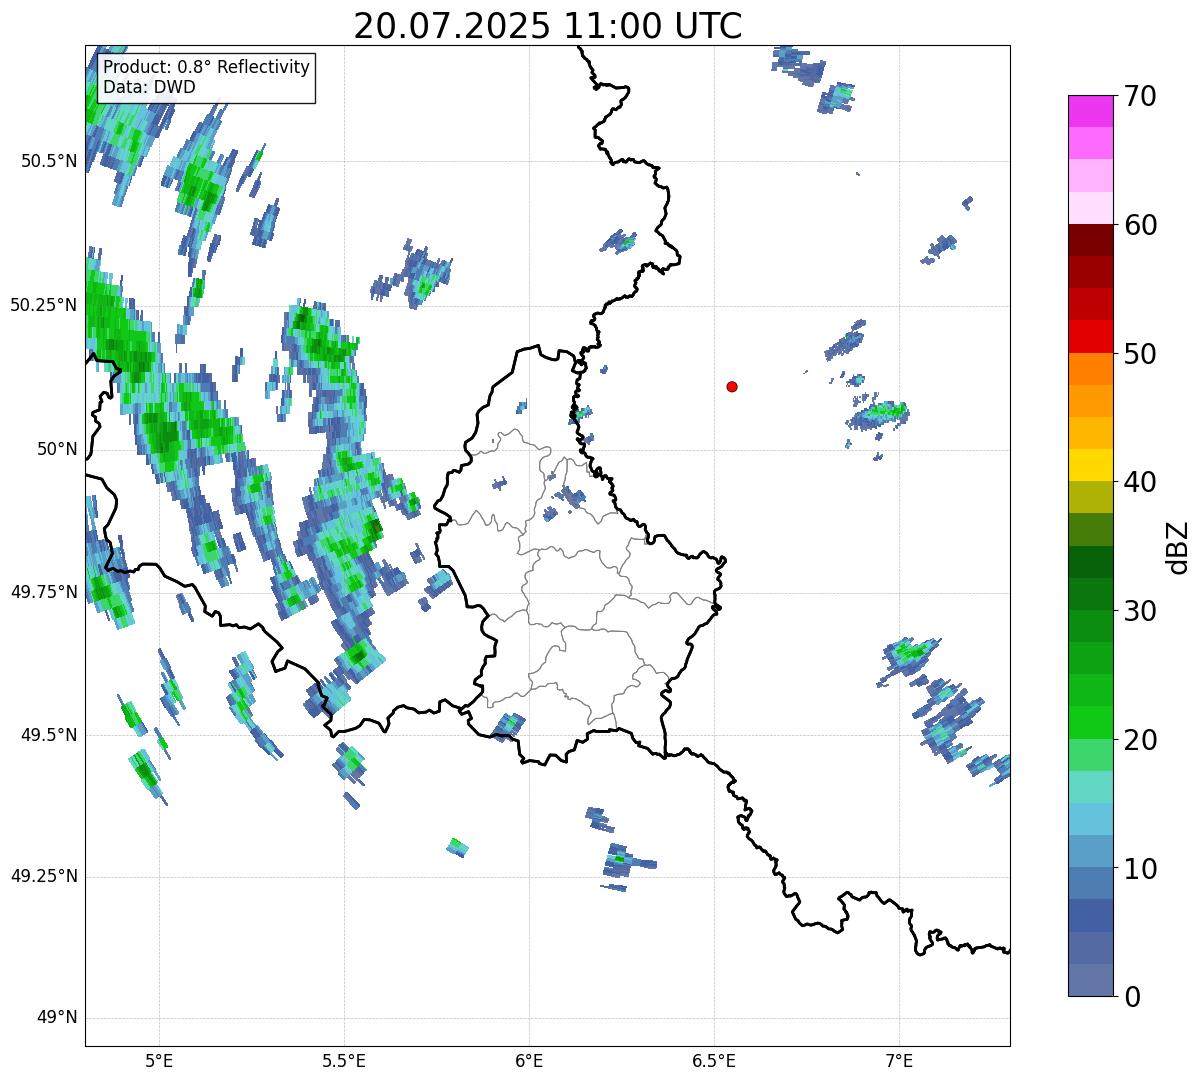Click the colorbar tick label 20

pos(1141,740)
